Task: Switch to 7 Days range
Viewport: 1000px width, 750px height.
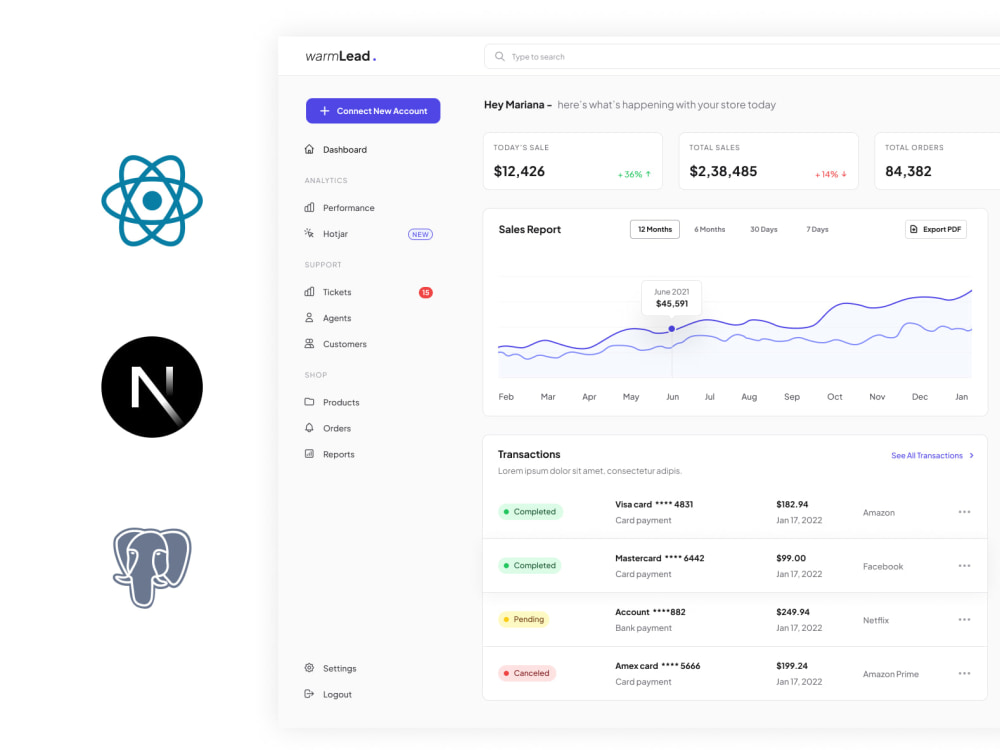Action: click(x=817, y=230)
